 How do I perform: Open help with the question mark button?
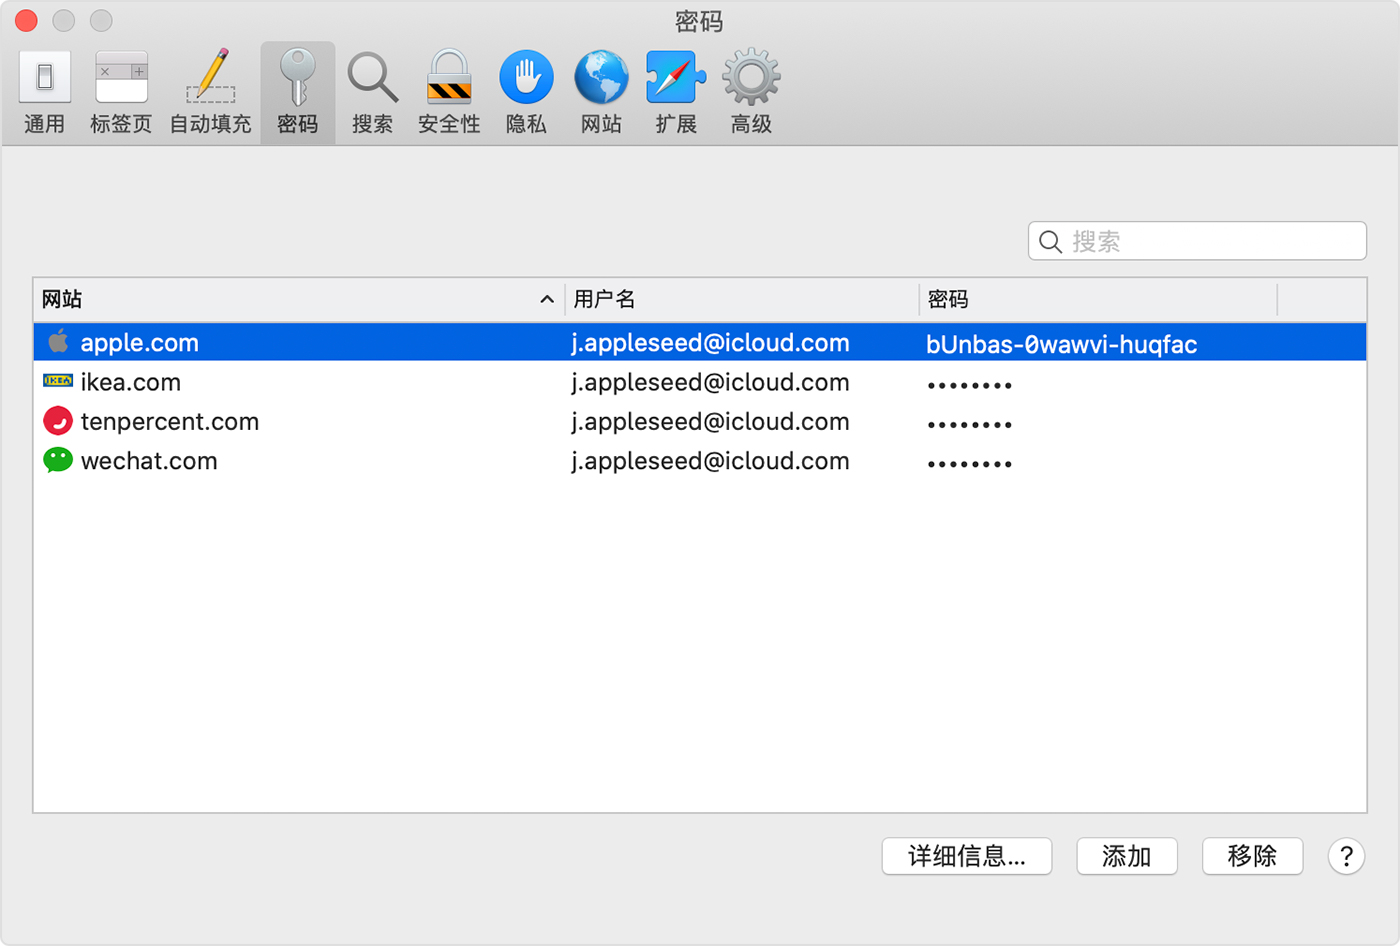[x=1346, y=856]
